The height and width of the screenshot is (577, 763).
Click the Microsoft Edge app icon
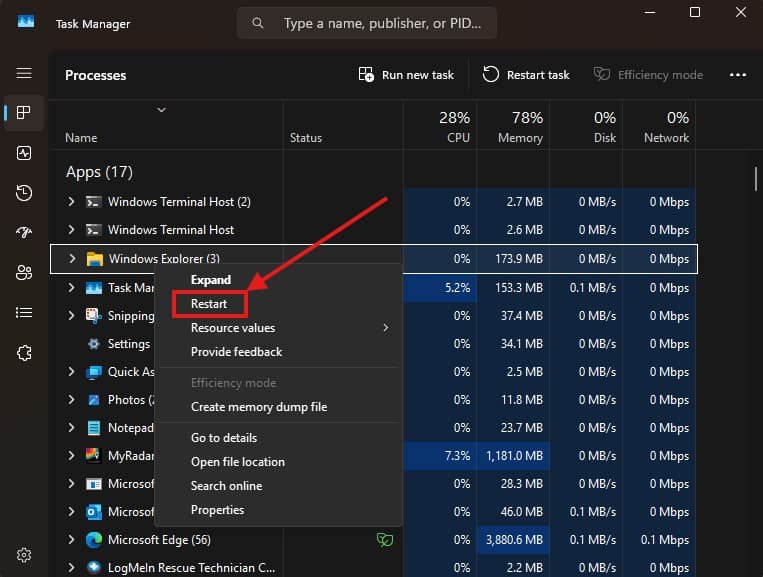pos(94,540)
